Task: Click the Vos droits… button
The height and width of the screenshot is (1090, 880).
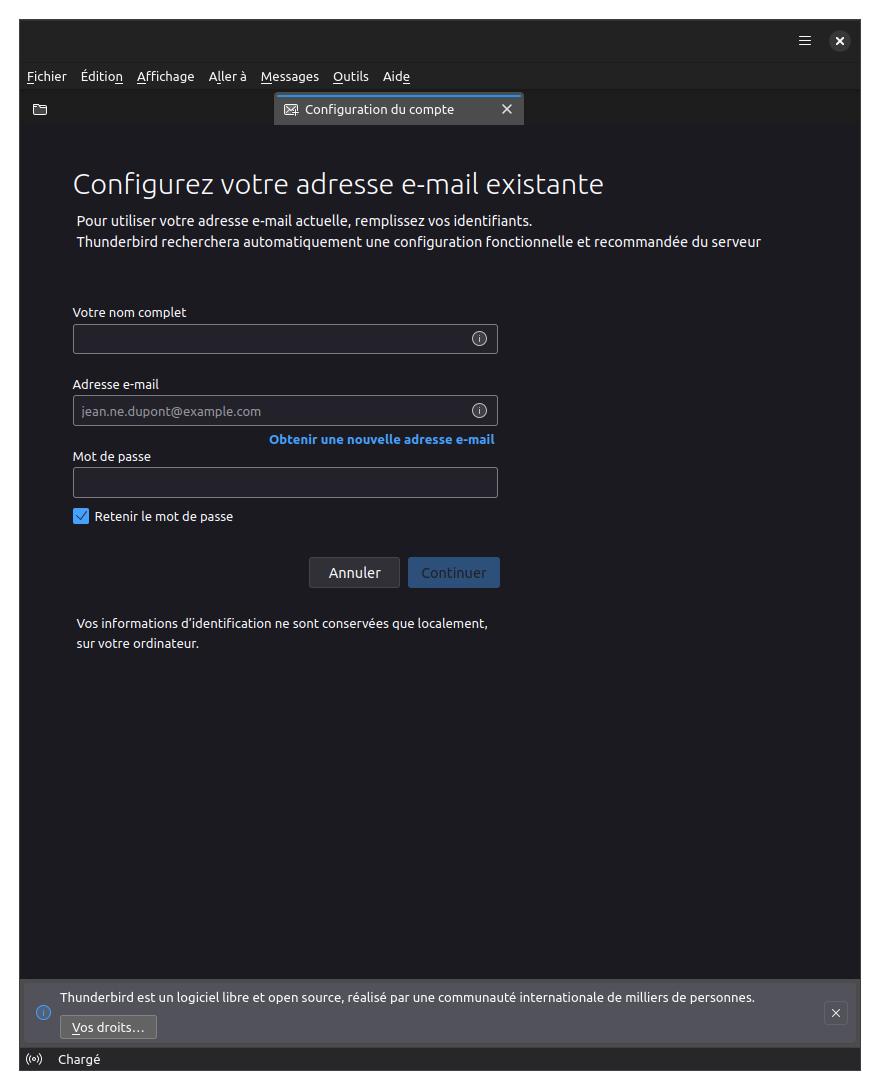Action: (x=108, y=1027)
